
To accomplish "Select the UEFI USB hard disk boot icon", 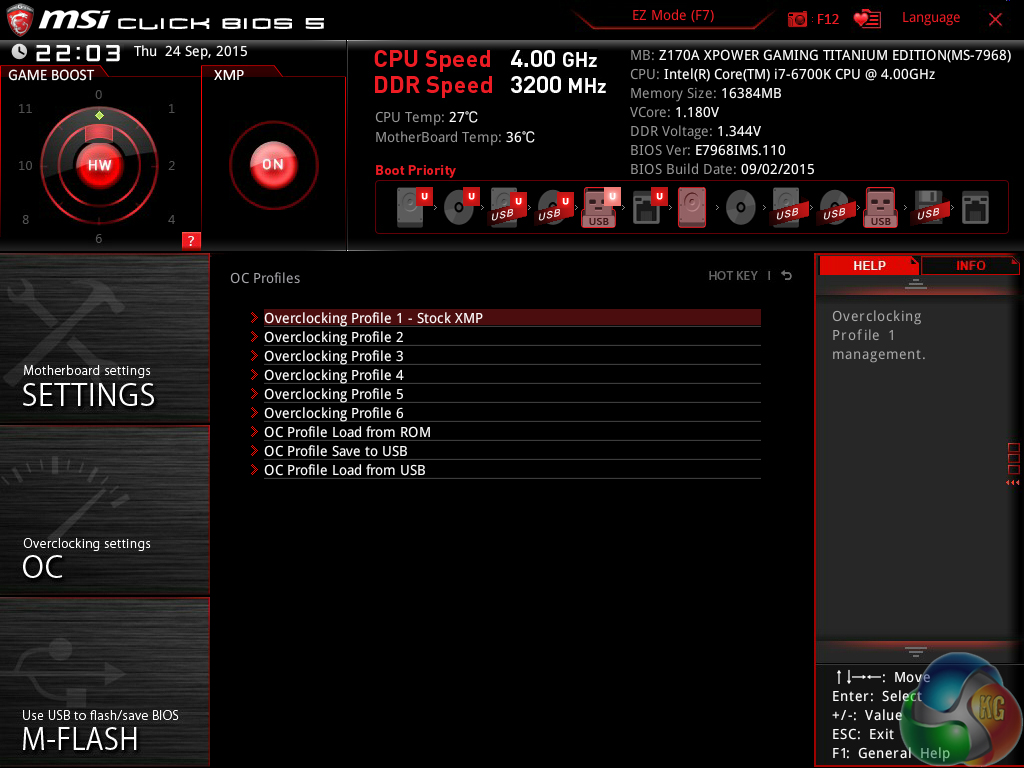I will pos(507,207).
